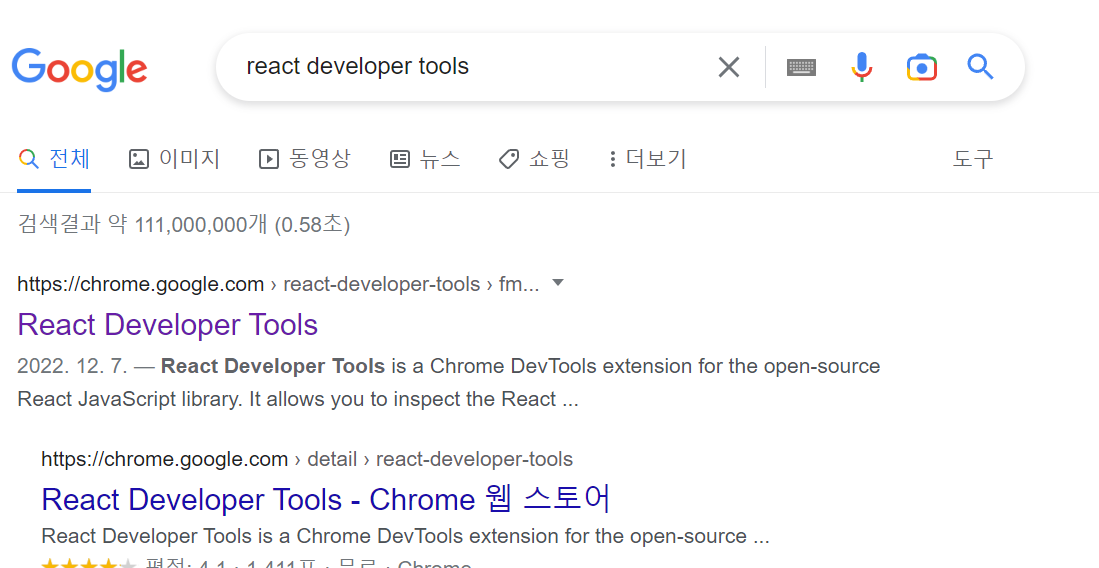Clear the search box with X icon
Viewport: 1099px width, 568px height.
click(729, 67)
